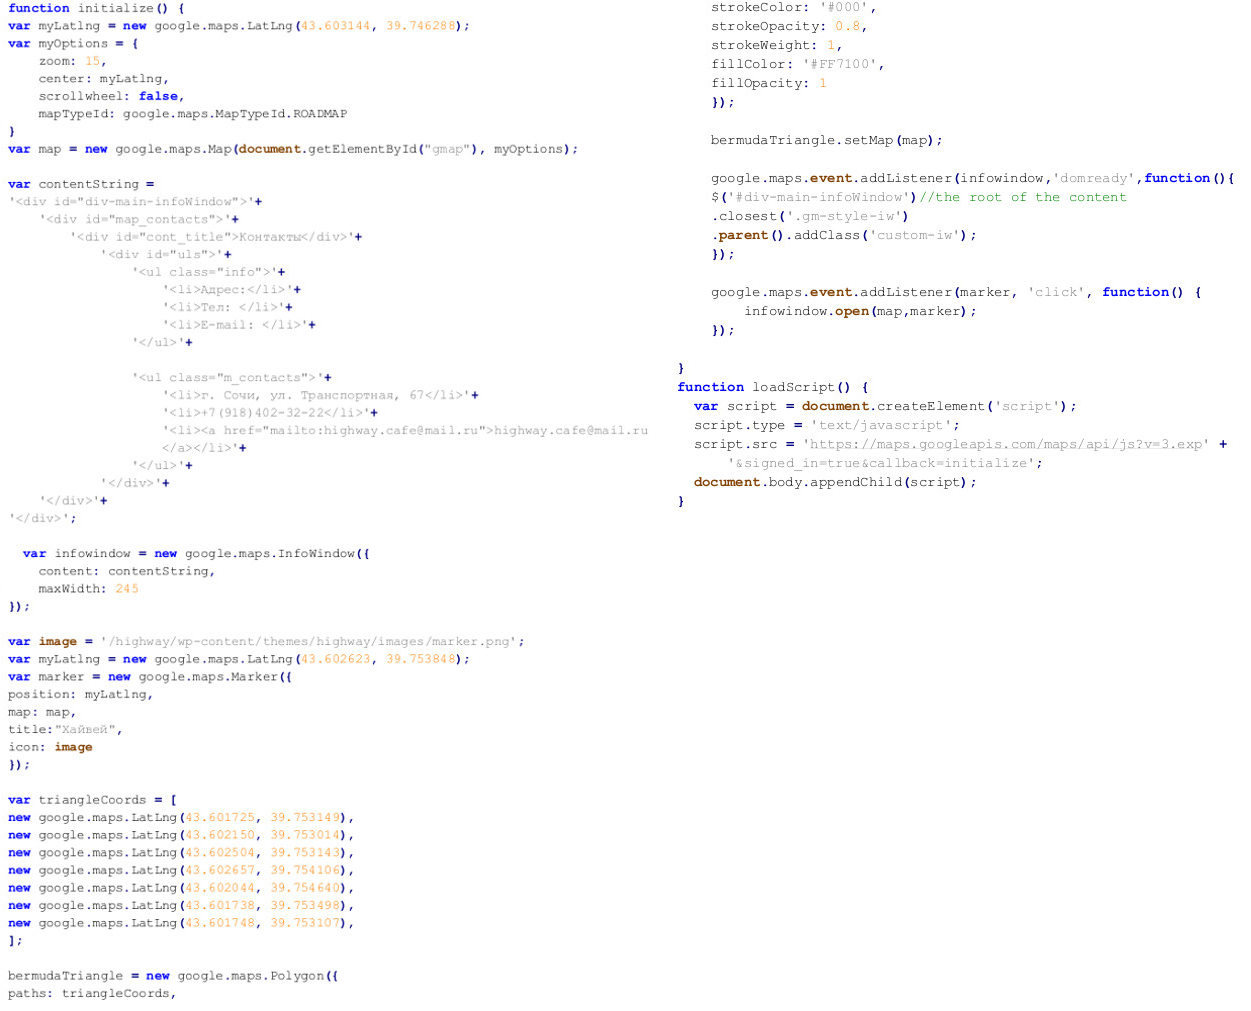Click the 'zoom: 15,' line
1251x1011 pixels.
point(73,61)
